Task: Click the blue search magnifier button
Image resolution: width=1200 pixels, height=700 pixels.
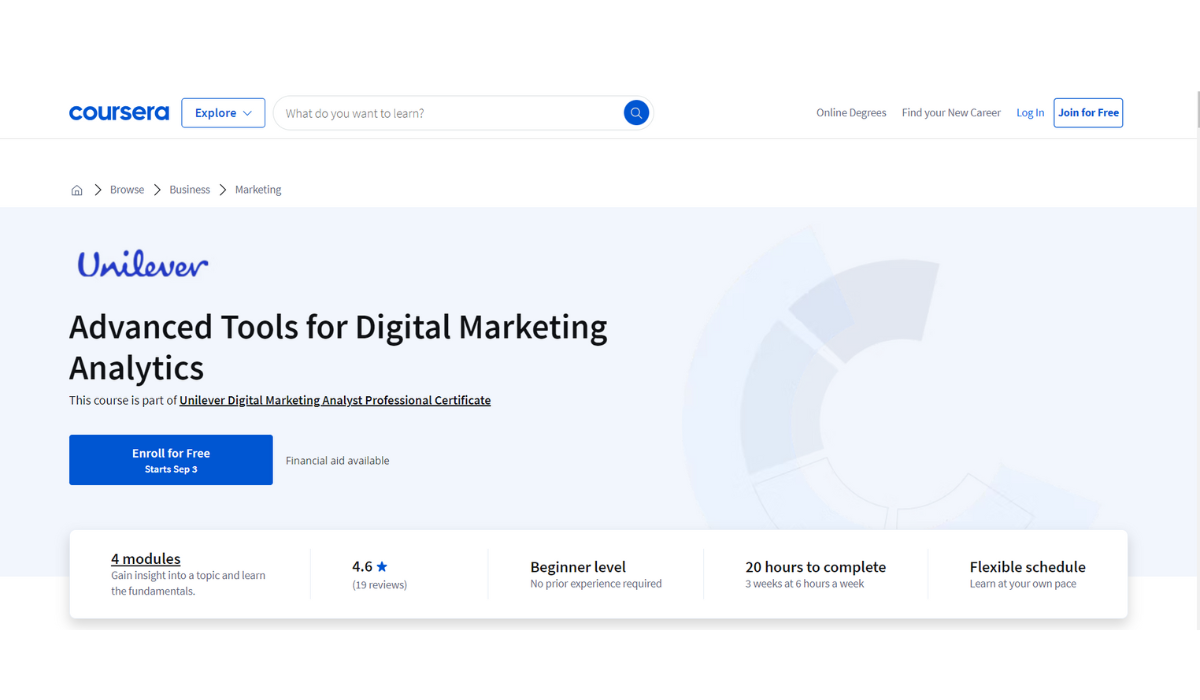Action: coord(636,113)
